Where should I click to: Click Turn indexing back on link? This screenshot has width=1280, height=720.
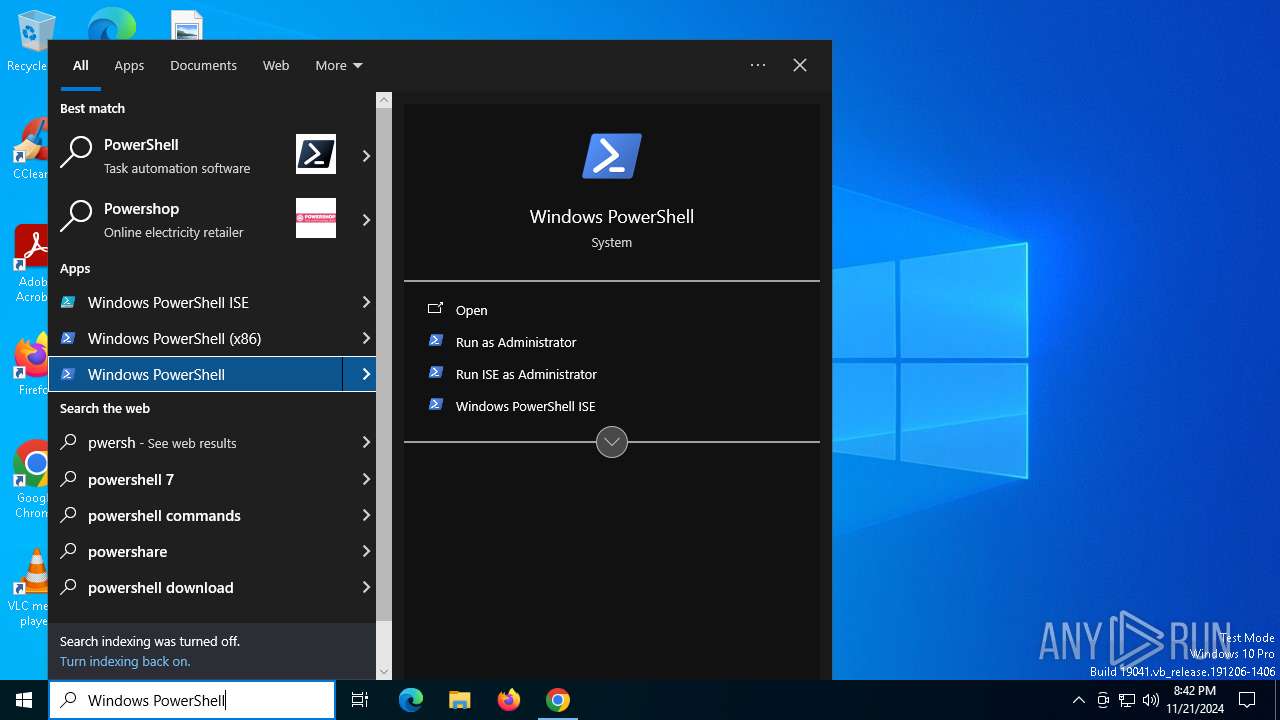[x=125, y=661]
